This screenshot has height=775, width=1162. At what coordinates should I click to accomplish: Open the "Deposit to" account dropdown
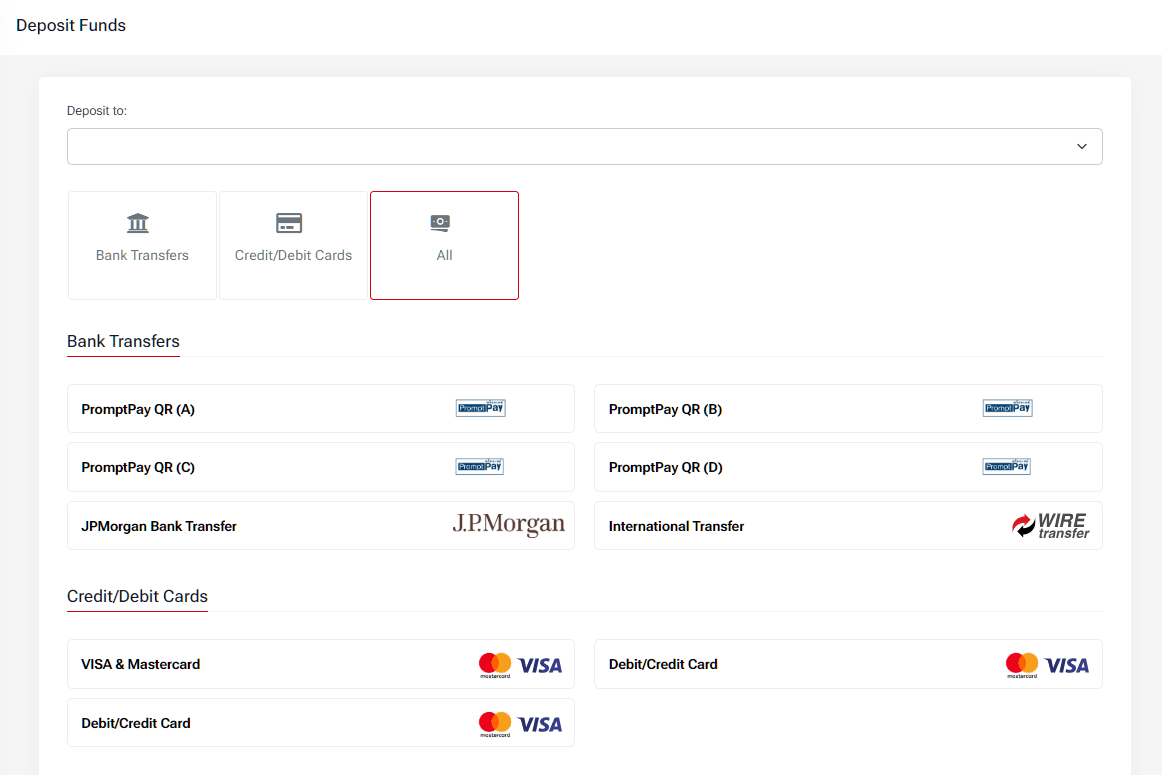(585, 147)
